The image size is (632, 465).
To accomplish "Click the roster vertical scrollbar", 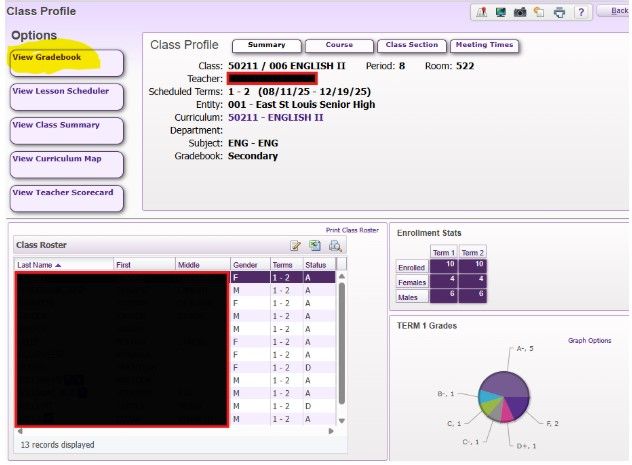I will (341, 340).
